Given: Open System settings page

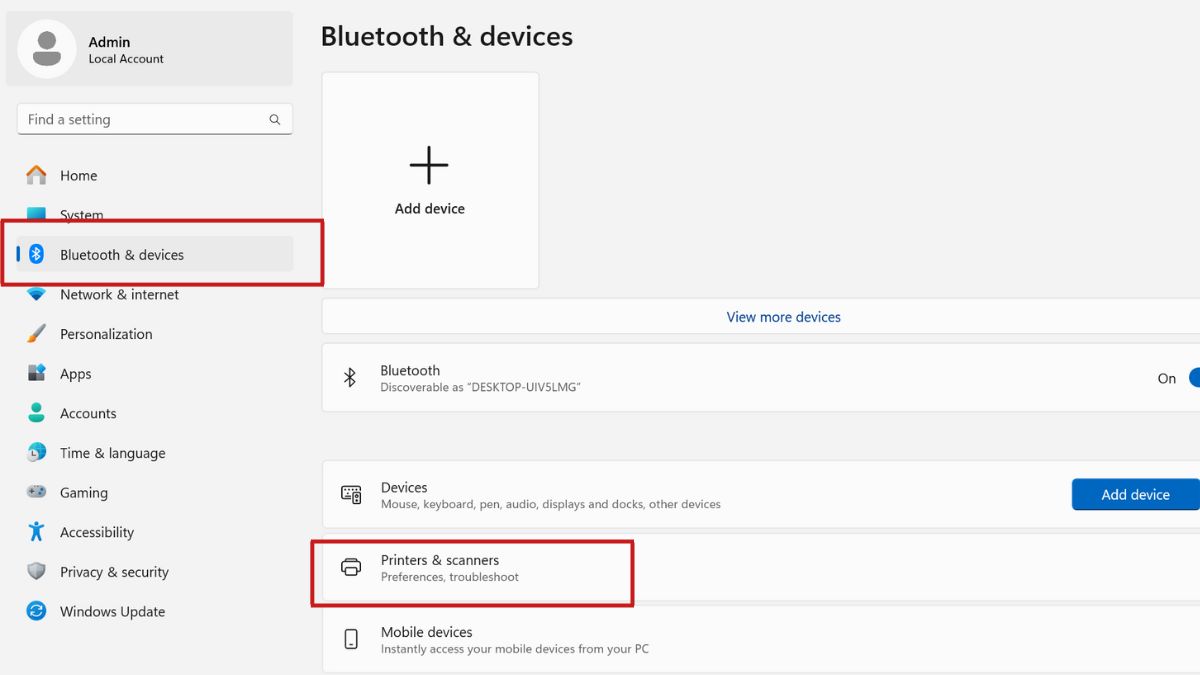Looking at the screenshot, I should coord(155,215).
